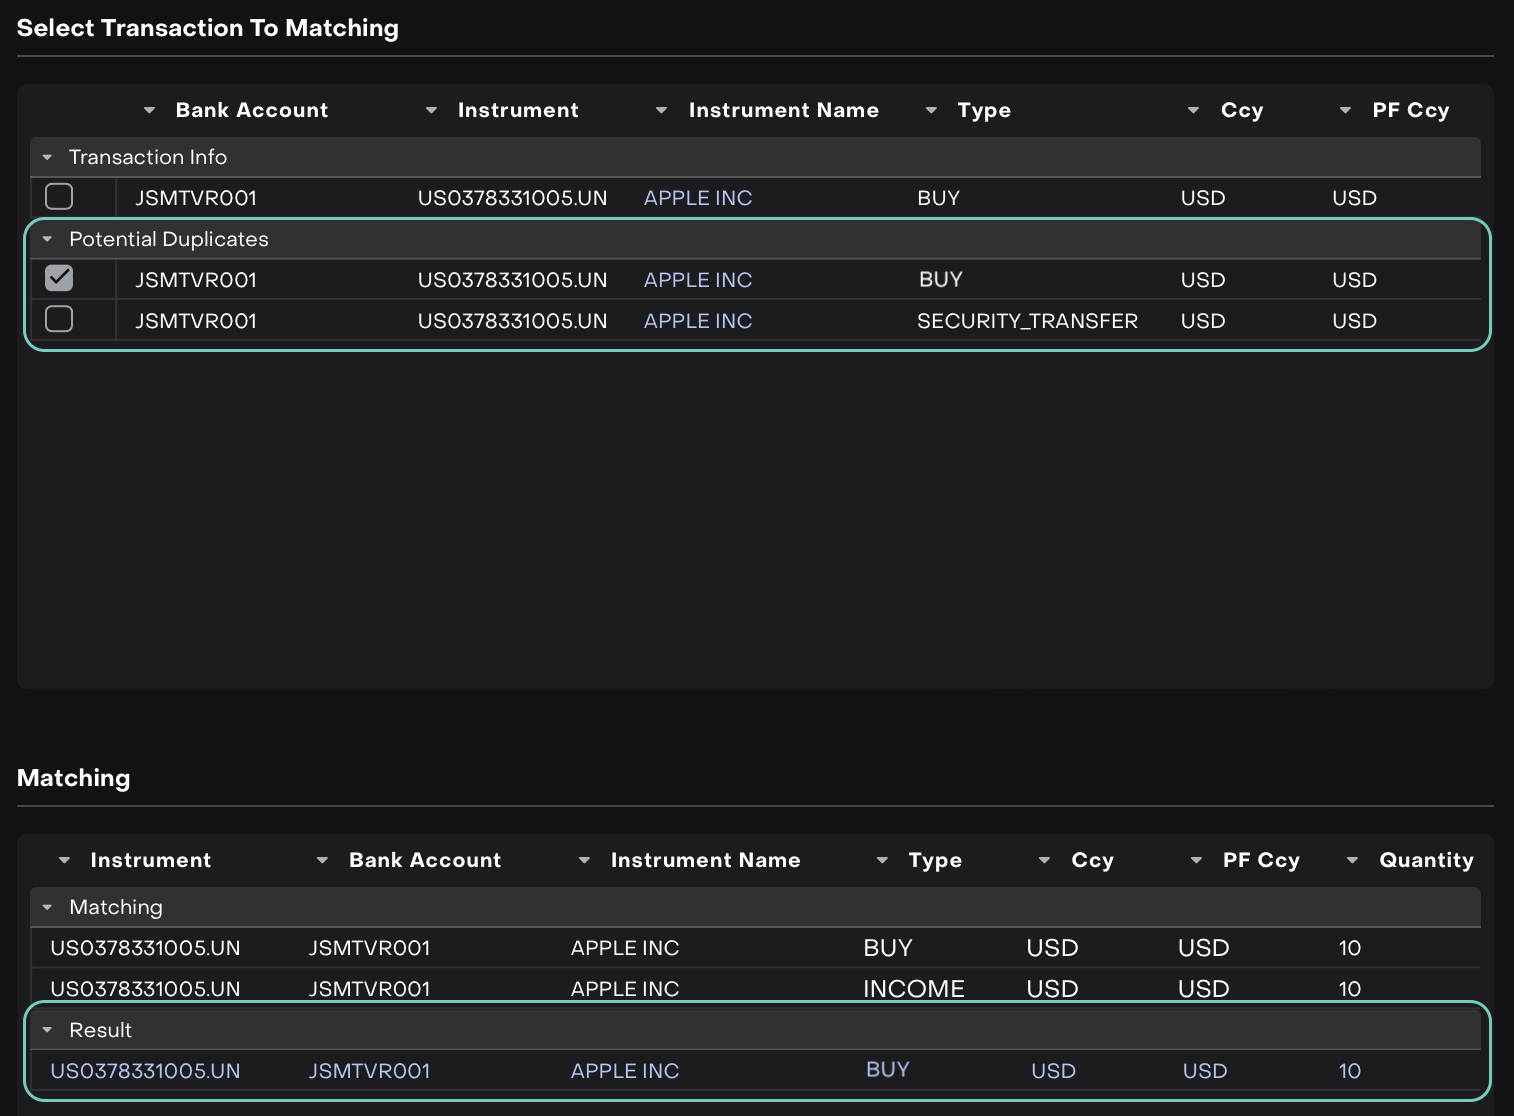Click the Bank Account column arrow in Matching table

click(x=322, y=861)
